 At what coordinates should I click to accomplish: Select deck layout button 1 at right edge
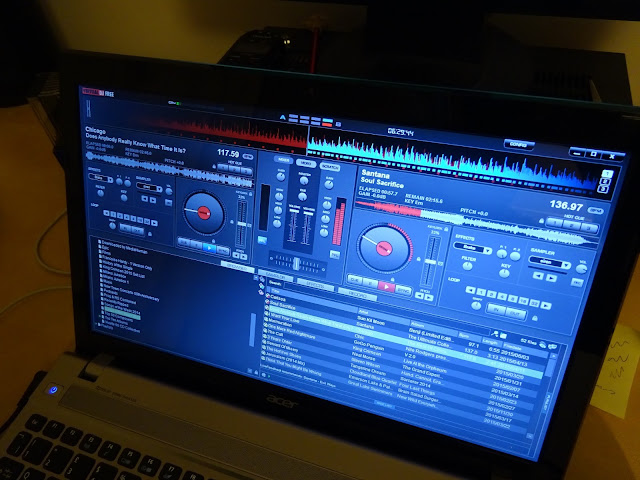[x=607, y=173]
